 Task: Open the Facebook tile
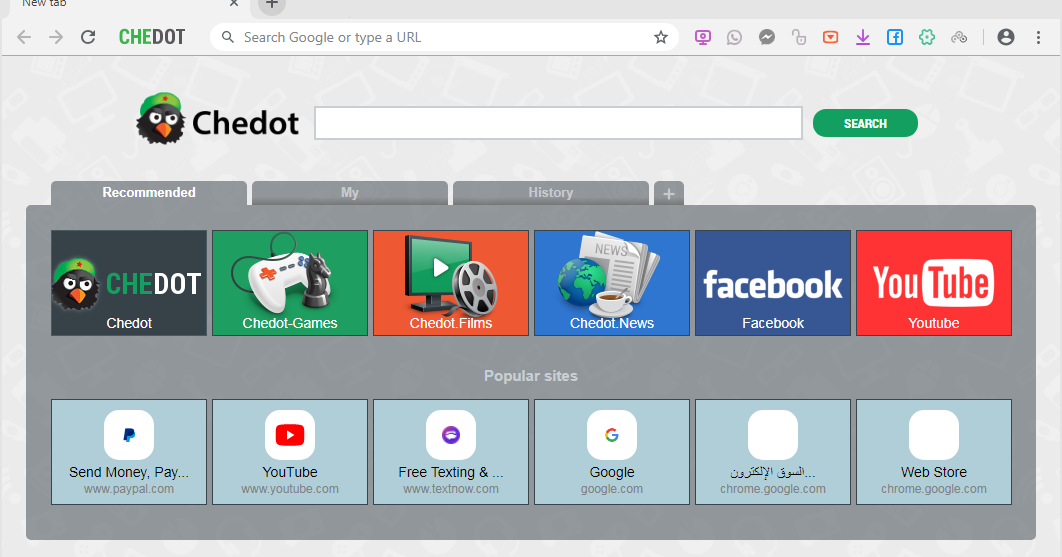[773, 283]
